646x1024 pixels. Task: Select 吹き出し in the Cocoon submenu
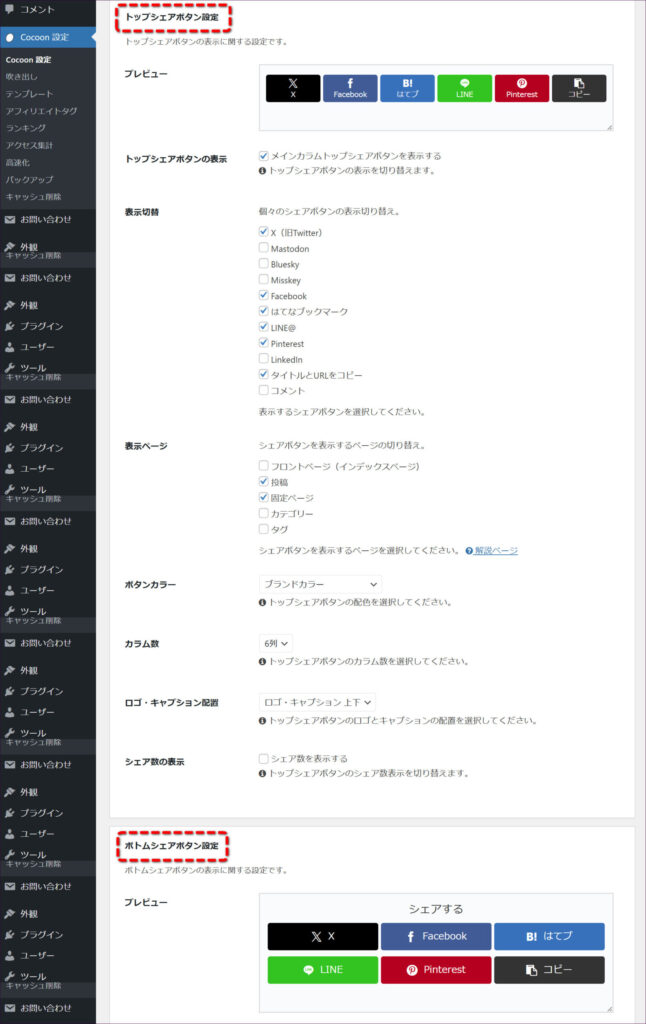23,76
